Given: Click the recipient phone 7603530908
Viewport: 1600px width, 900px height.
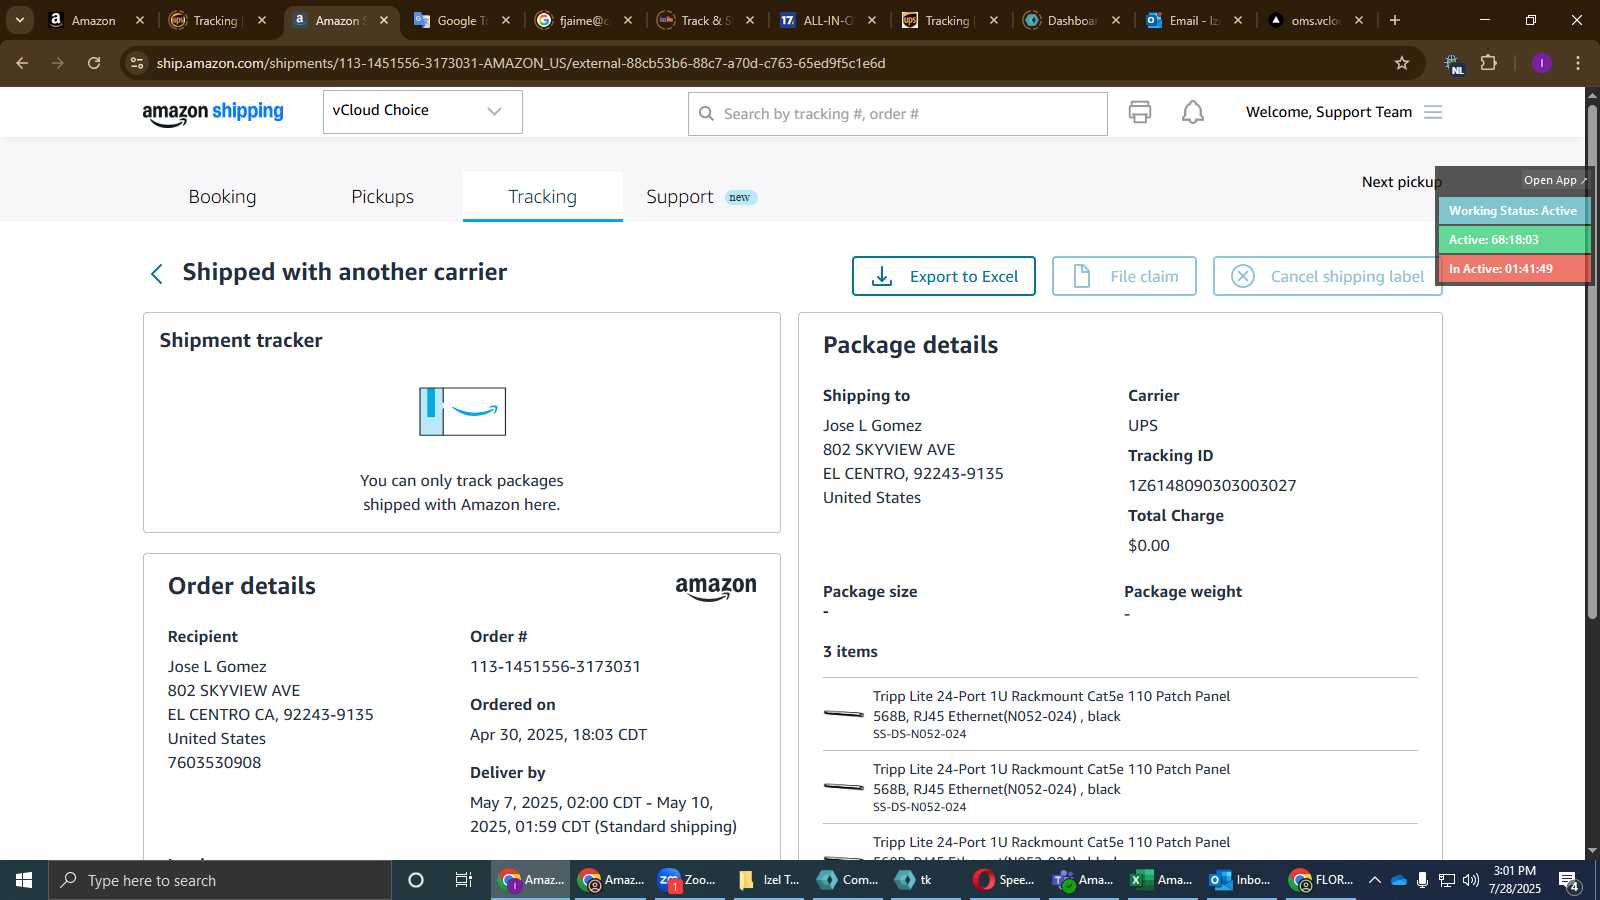Looking at the screenshot, I should 214,763.
